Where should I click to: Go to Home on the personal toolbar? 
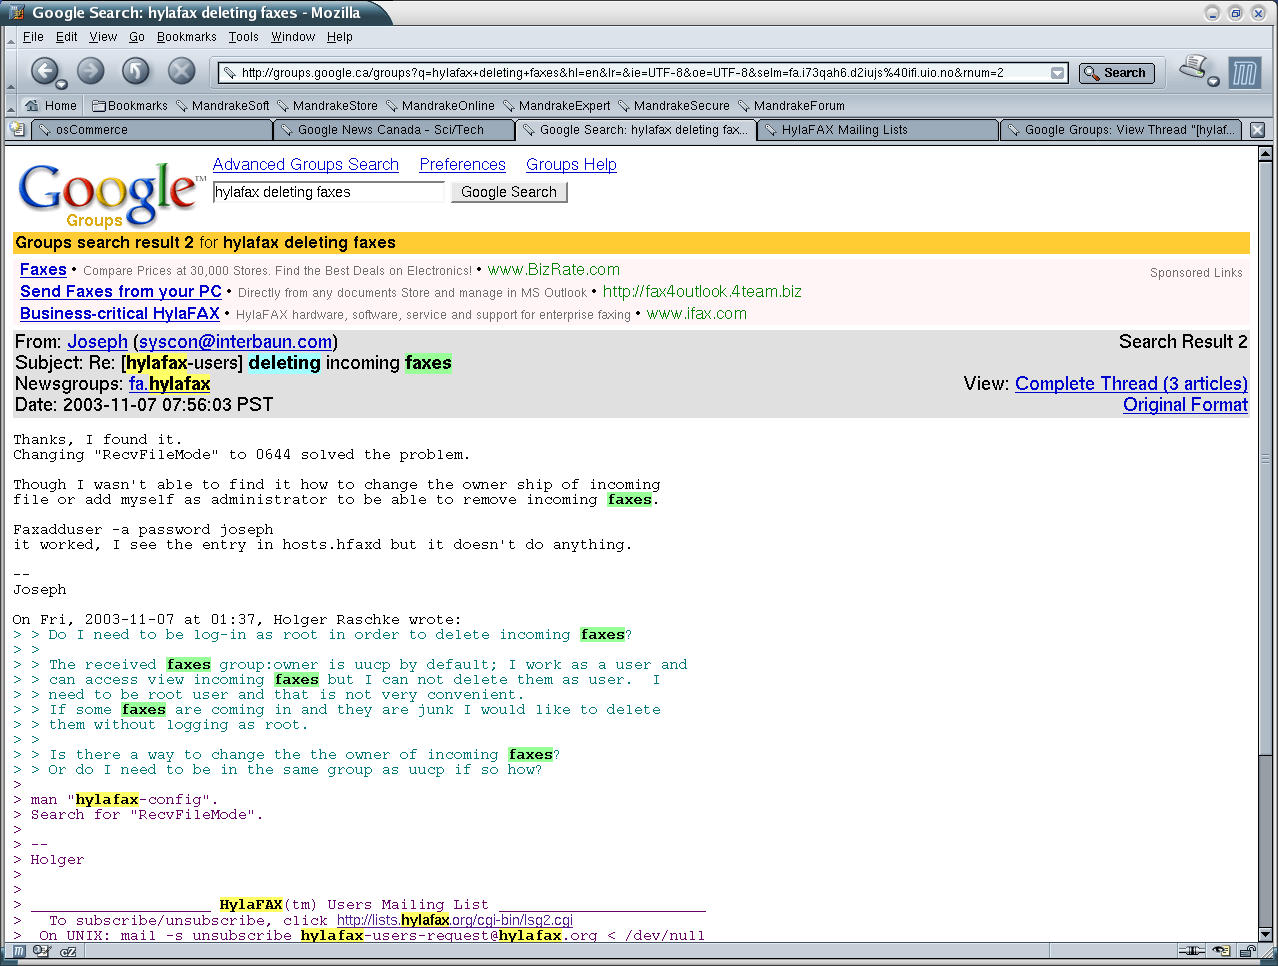coord(51,106)
